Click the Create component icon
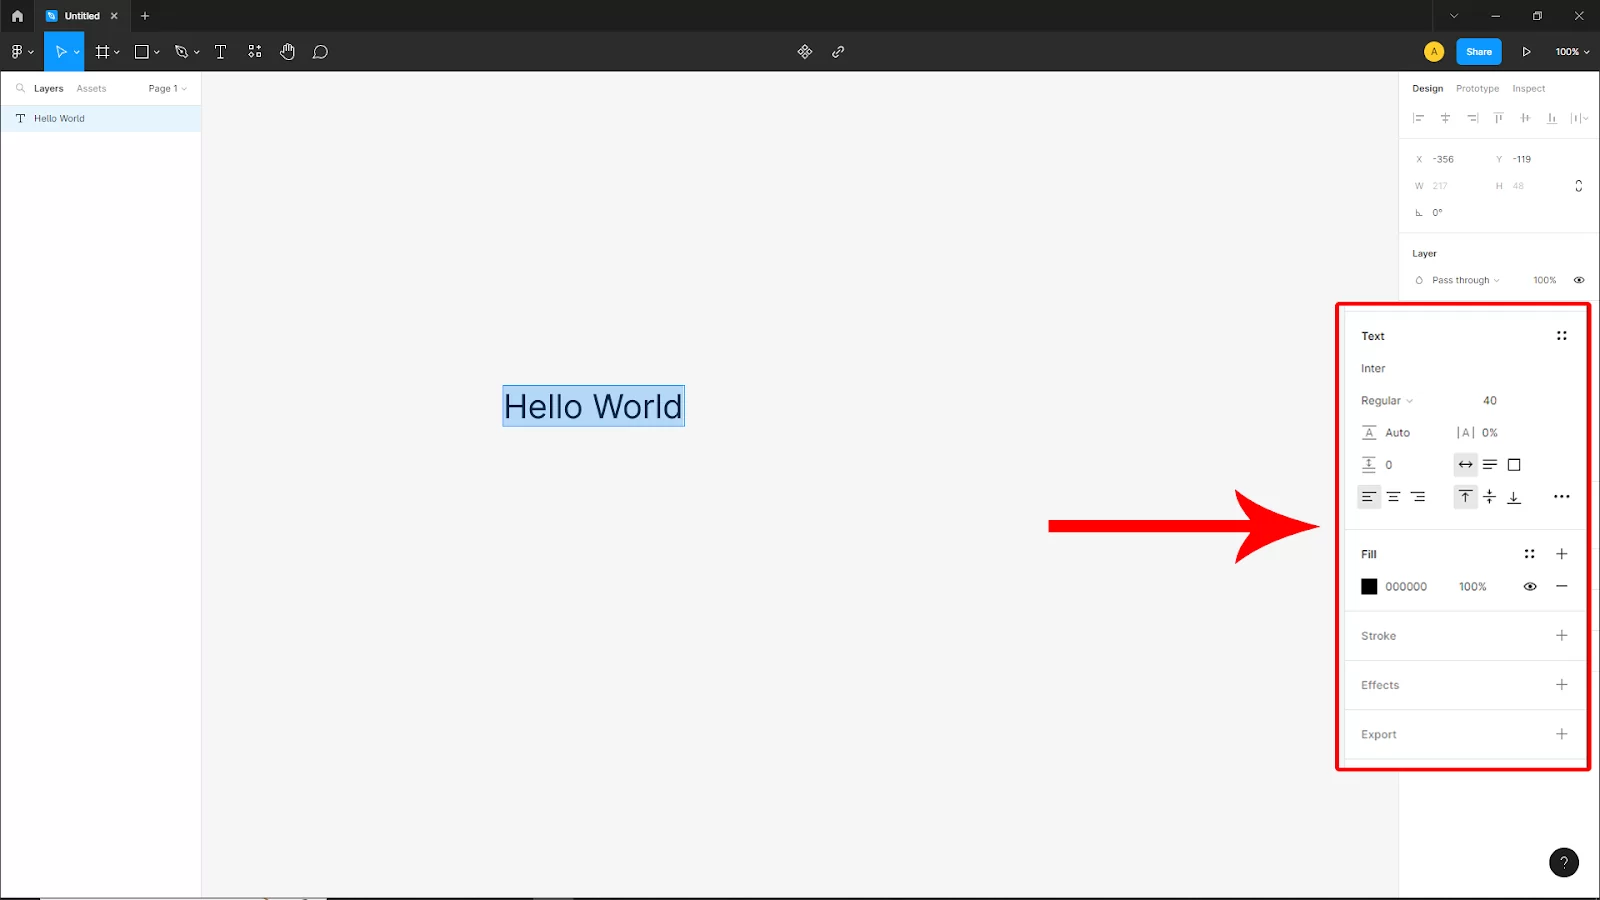 coord(805,52)
